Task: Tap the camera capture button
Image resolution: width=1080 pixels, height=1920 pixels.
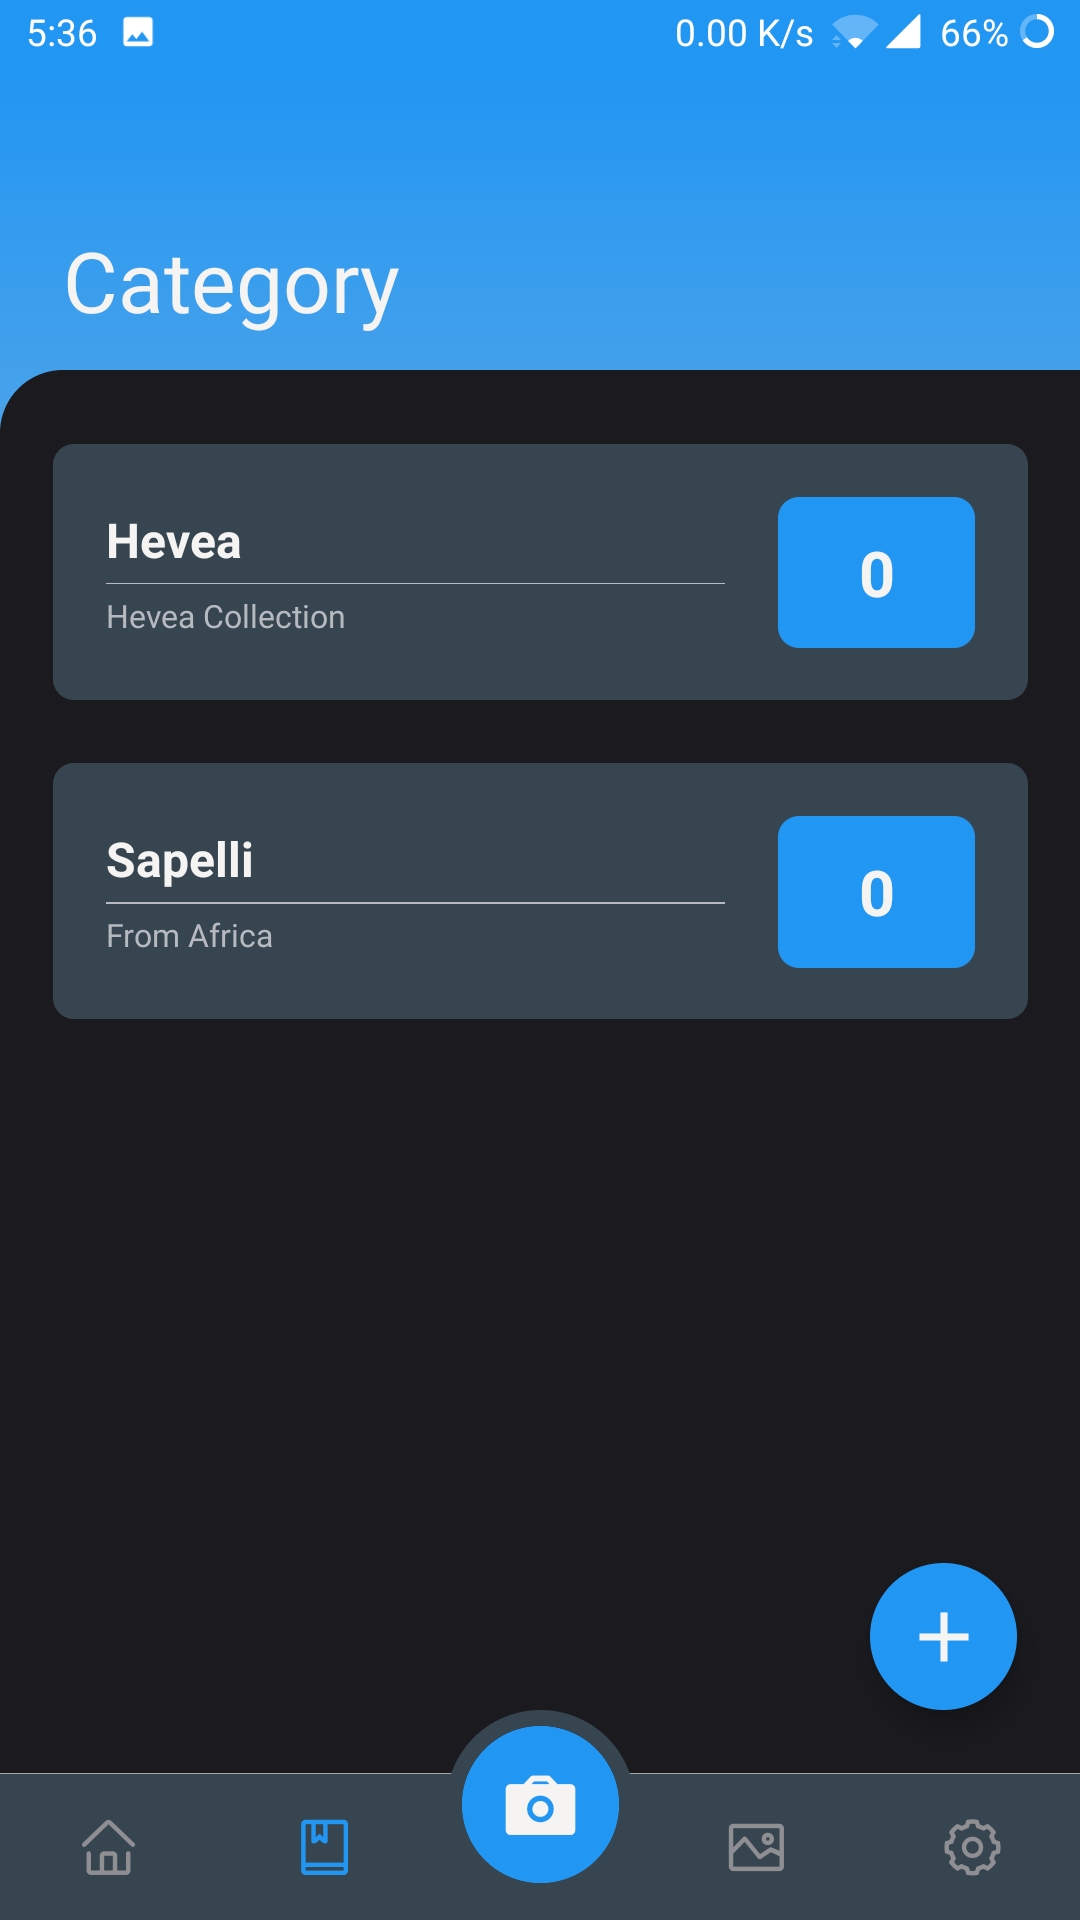Action: pos(540,1804)
